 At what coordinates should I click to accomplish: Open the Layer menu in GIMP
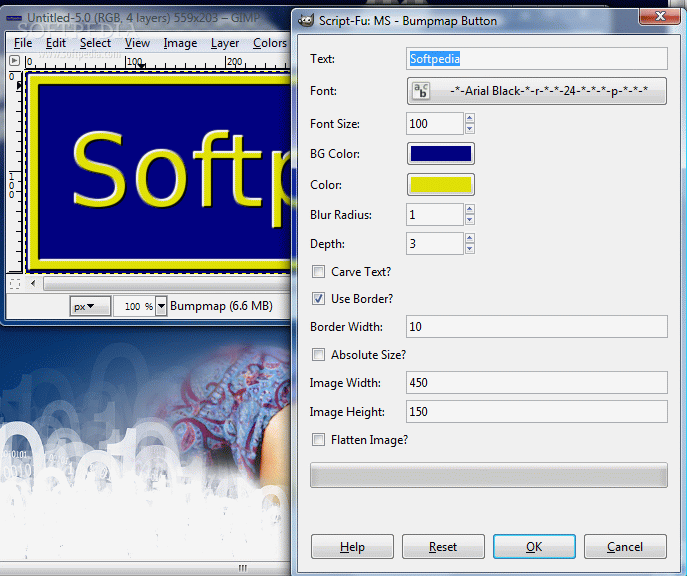click(225, 43)
